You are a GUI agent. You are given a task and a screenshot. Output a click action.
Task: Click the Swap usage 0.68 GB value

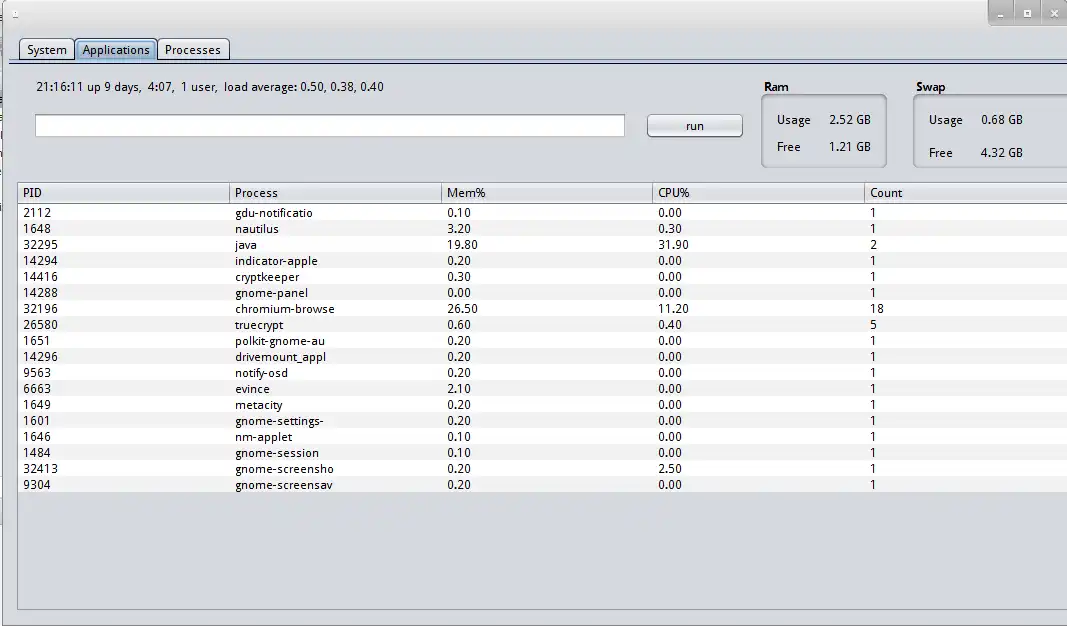(1002, 120)
